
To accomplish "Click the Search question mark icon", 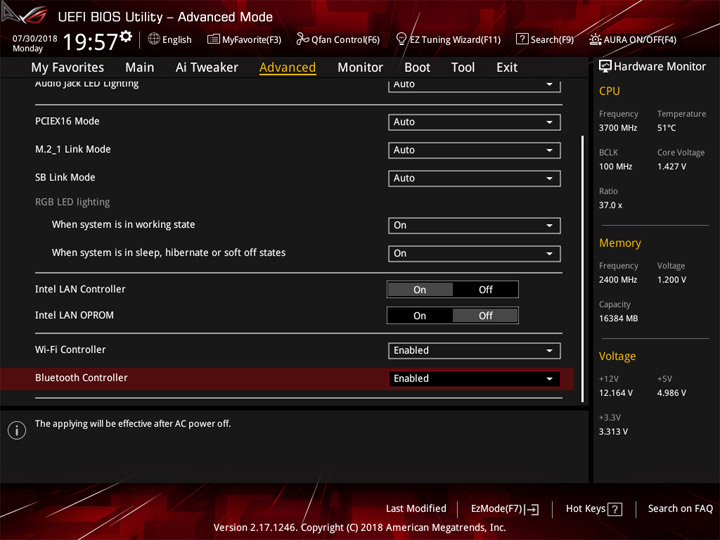I will pyautogui.click(x=522, y=39).
